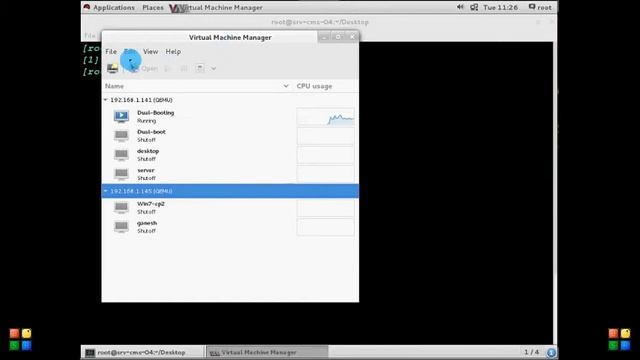Collapse the 192.168.1.145 (QEMU) connection
The width and height of the screenshot is (640, 360).
pos(105,191)
